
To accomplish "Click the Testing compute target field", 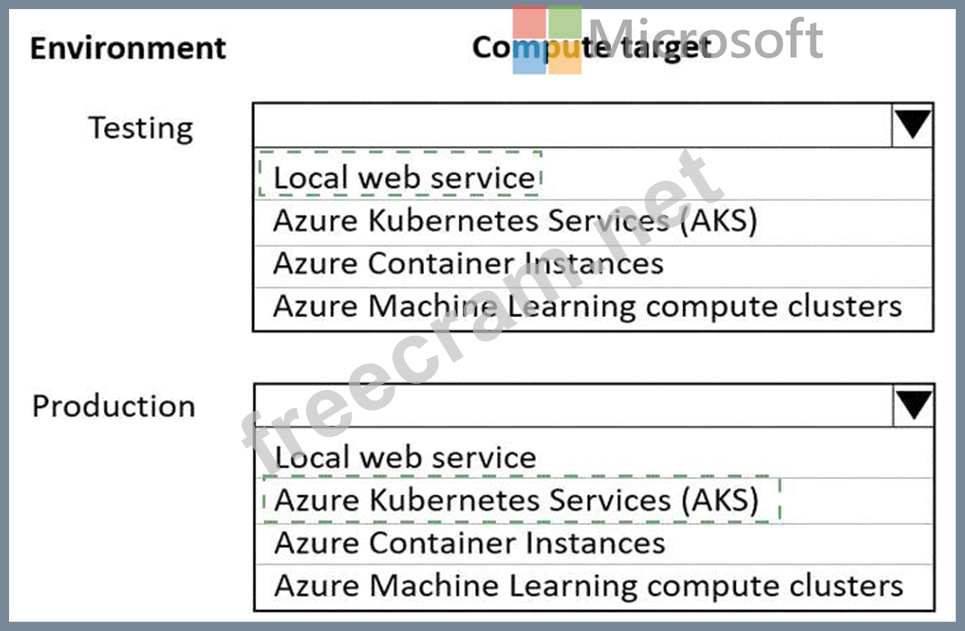I will point(570,125).
